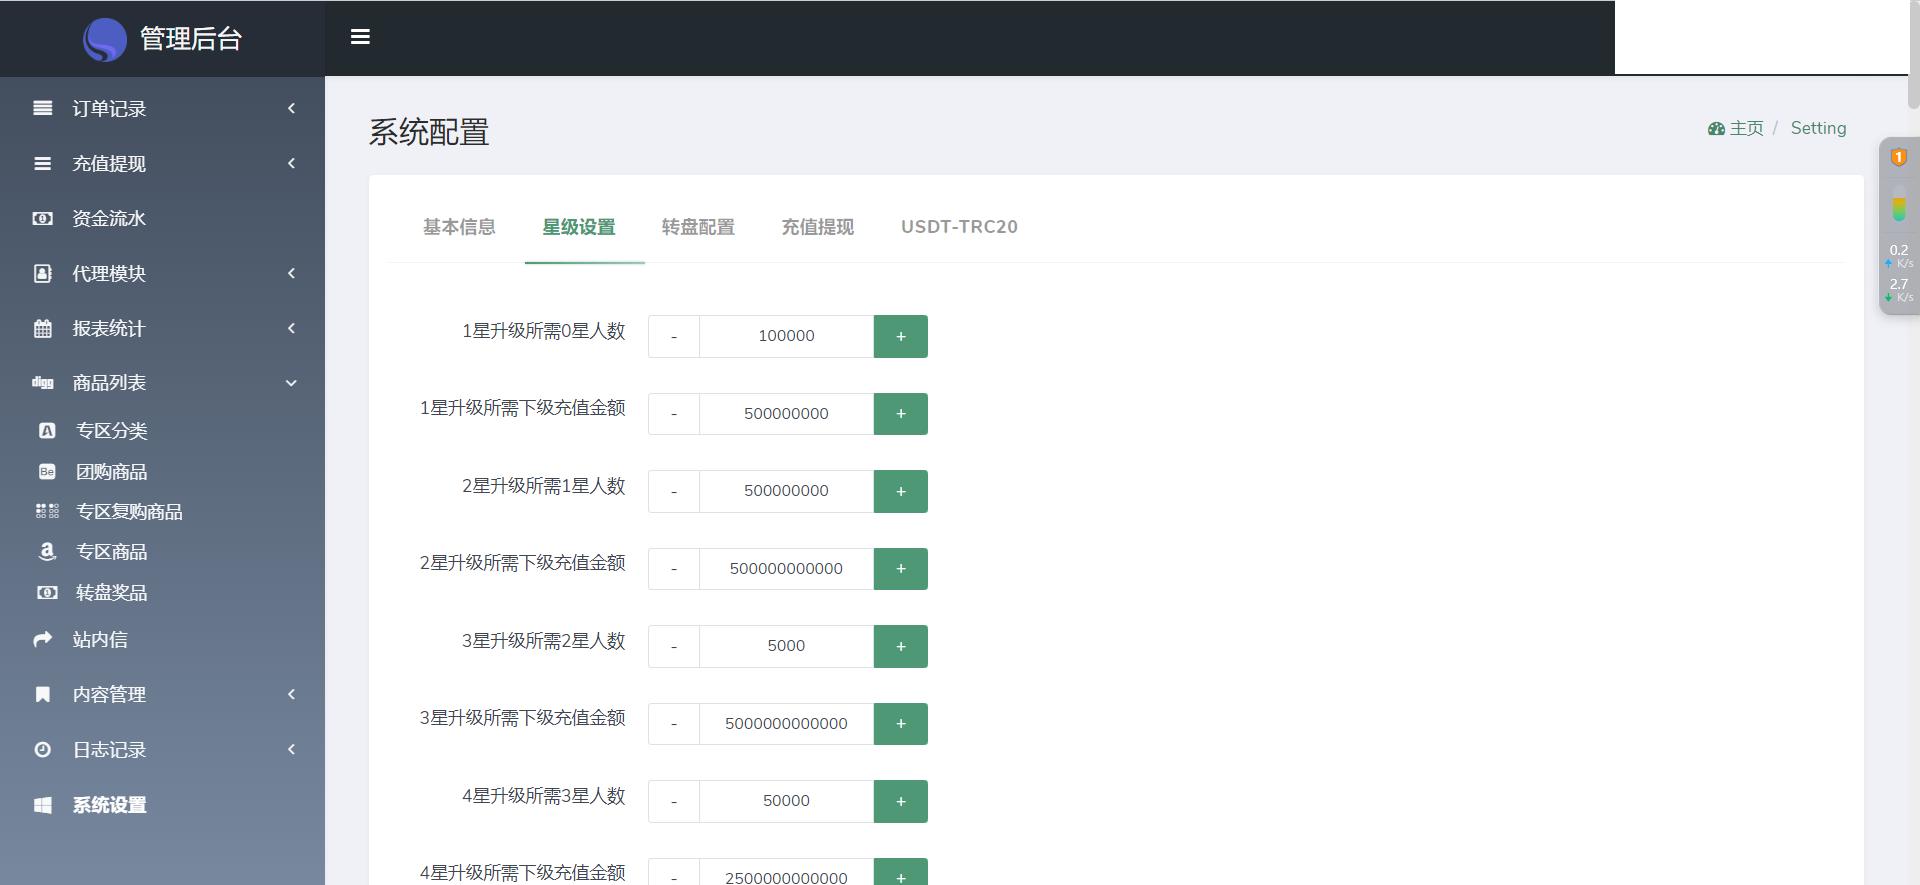1920x885 pixels.
Task: Open 转盘奖品 in sidebar
Action: pos(112,593)
